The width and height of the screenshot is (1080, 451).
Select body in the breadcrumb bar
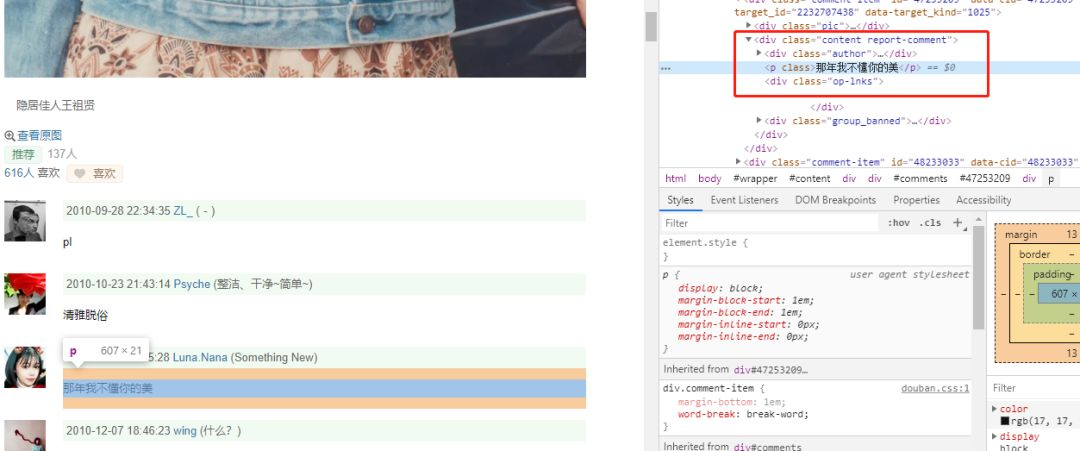point(709,178)
